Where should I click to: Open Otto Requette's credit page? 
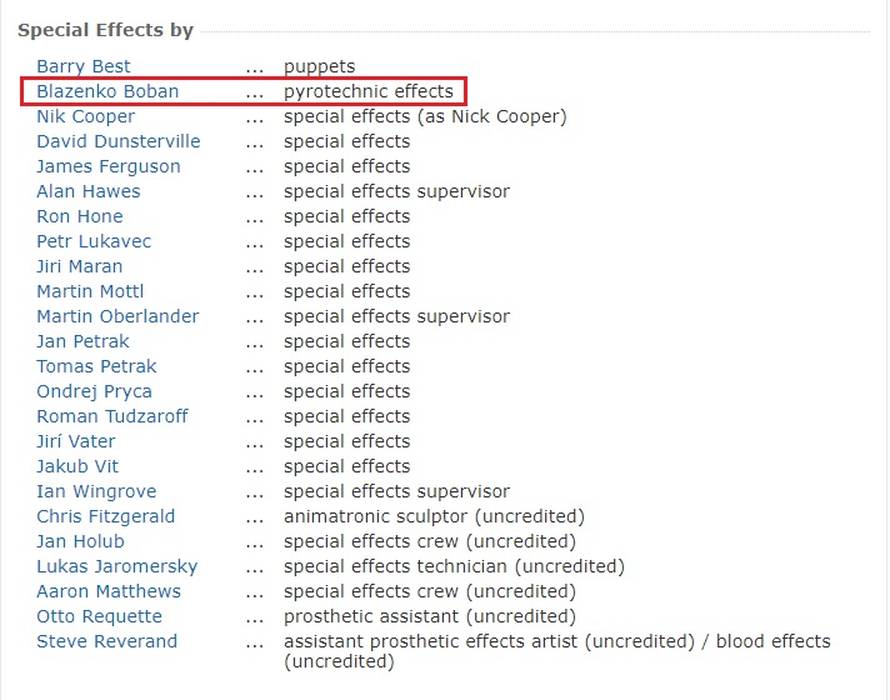[x=99, y=617]
